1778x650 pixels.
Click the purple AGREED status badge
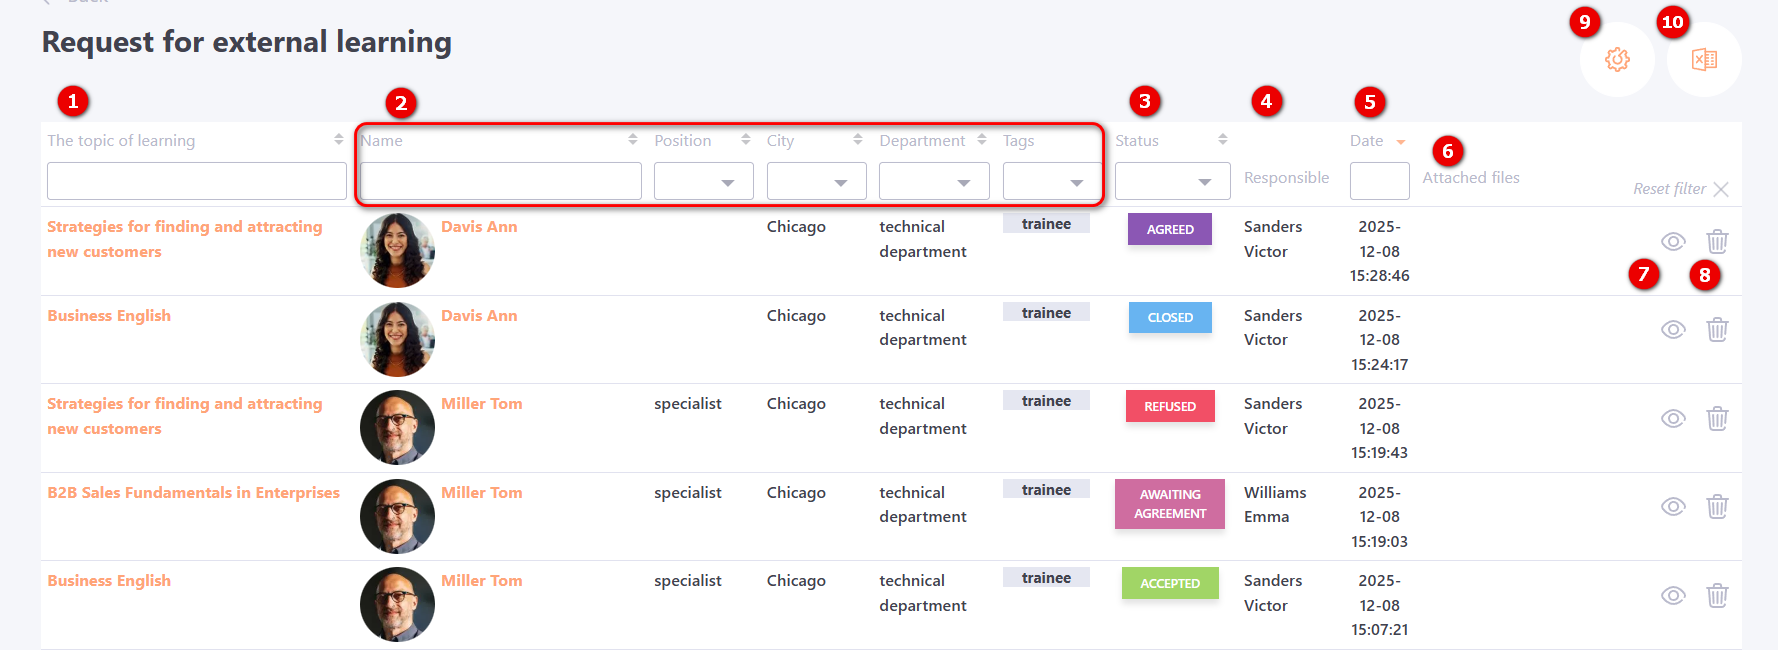[x=1170, y=229]
